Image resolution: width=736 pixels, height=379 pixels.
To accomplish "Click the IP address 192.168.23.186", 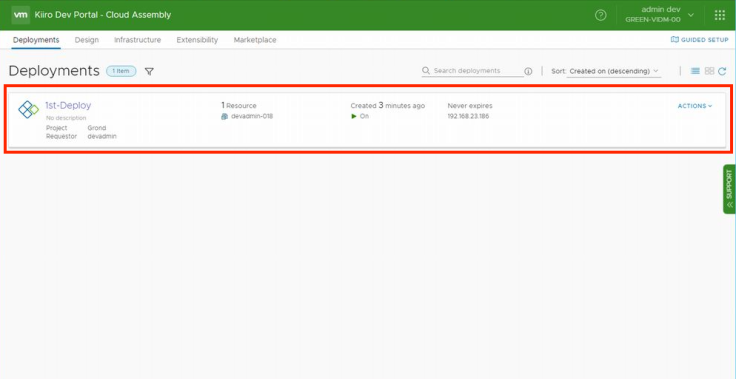I will [468, 116].
